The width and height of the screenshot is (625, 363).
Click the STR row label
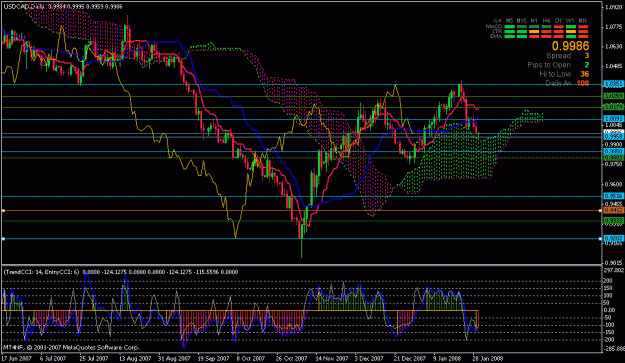(x=497, y=31)
